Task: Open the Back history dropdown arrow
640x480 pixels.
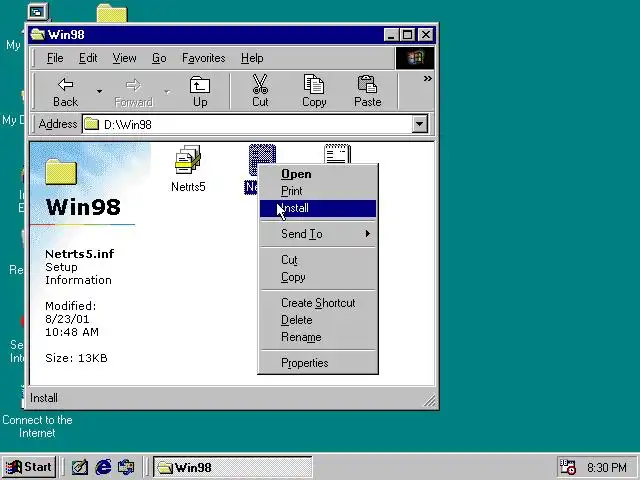Action: point(99,92)
